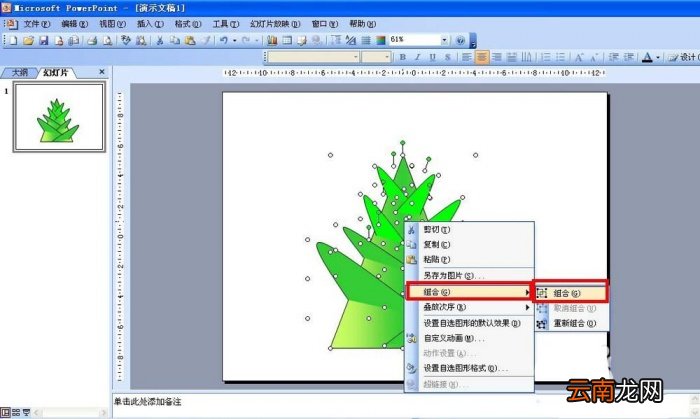Expand the 叠放次序 submenu
This screenshot has width=700, height=419.
coord(470,307)
